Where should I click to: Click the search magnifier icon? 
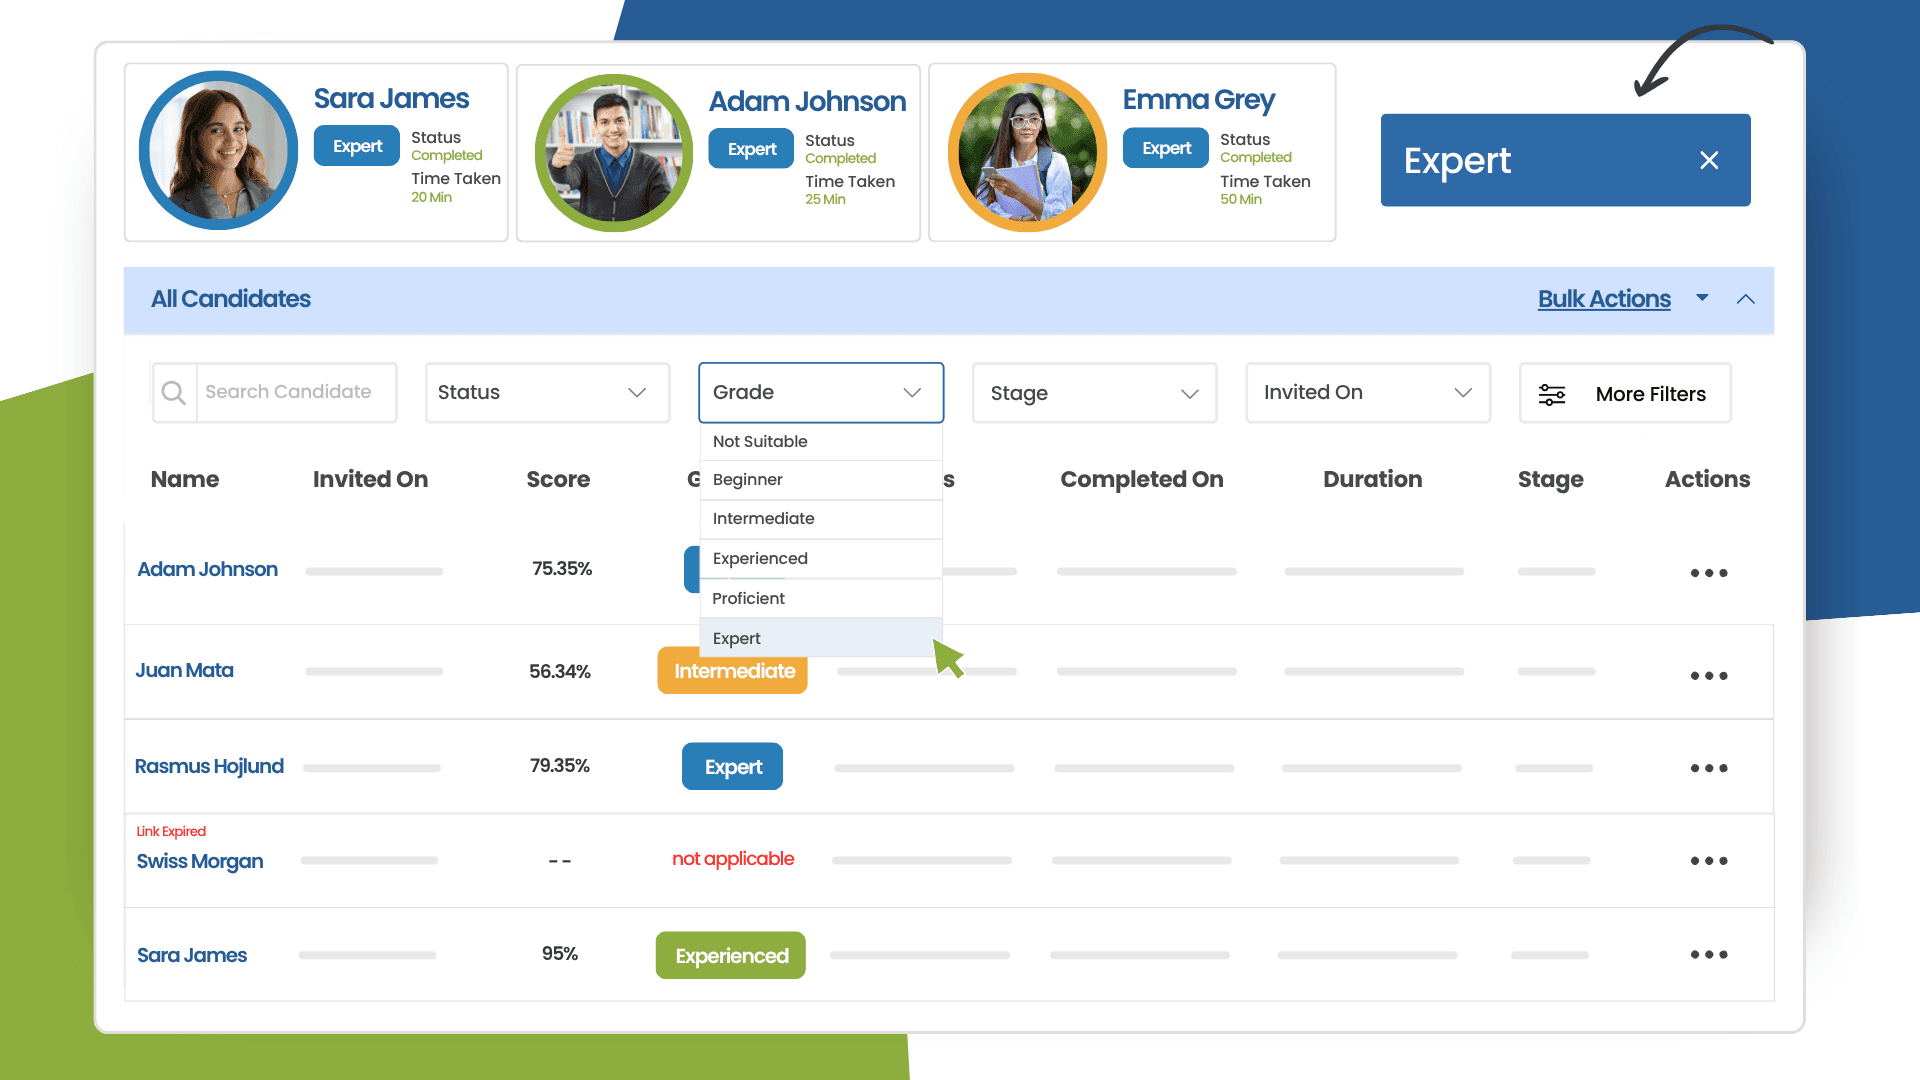coord(174,392)
